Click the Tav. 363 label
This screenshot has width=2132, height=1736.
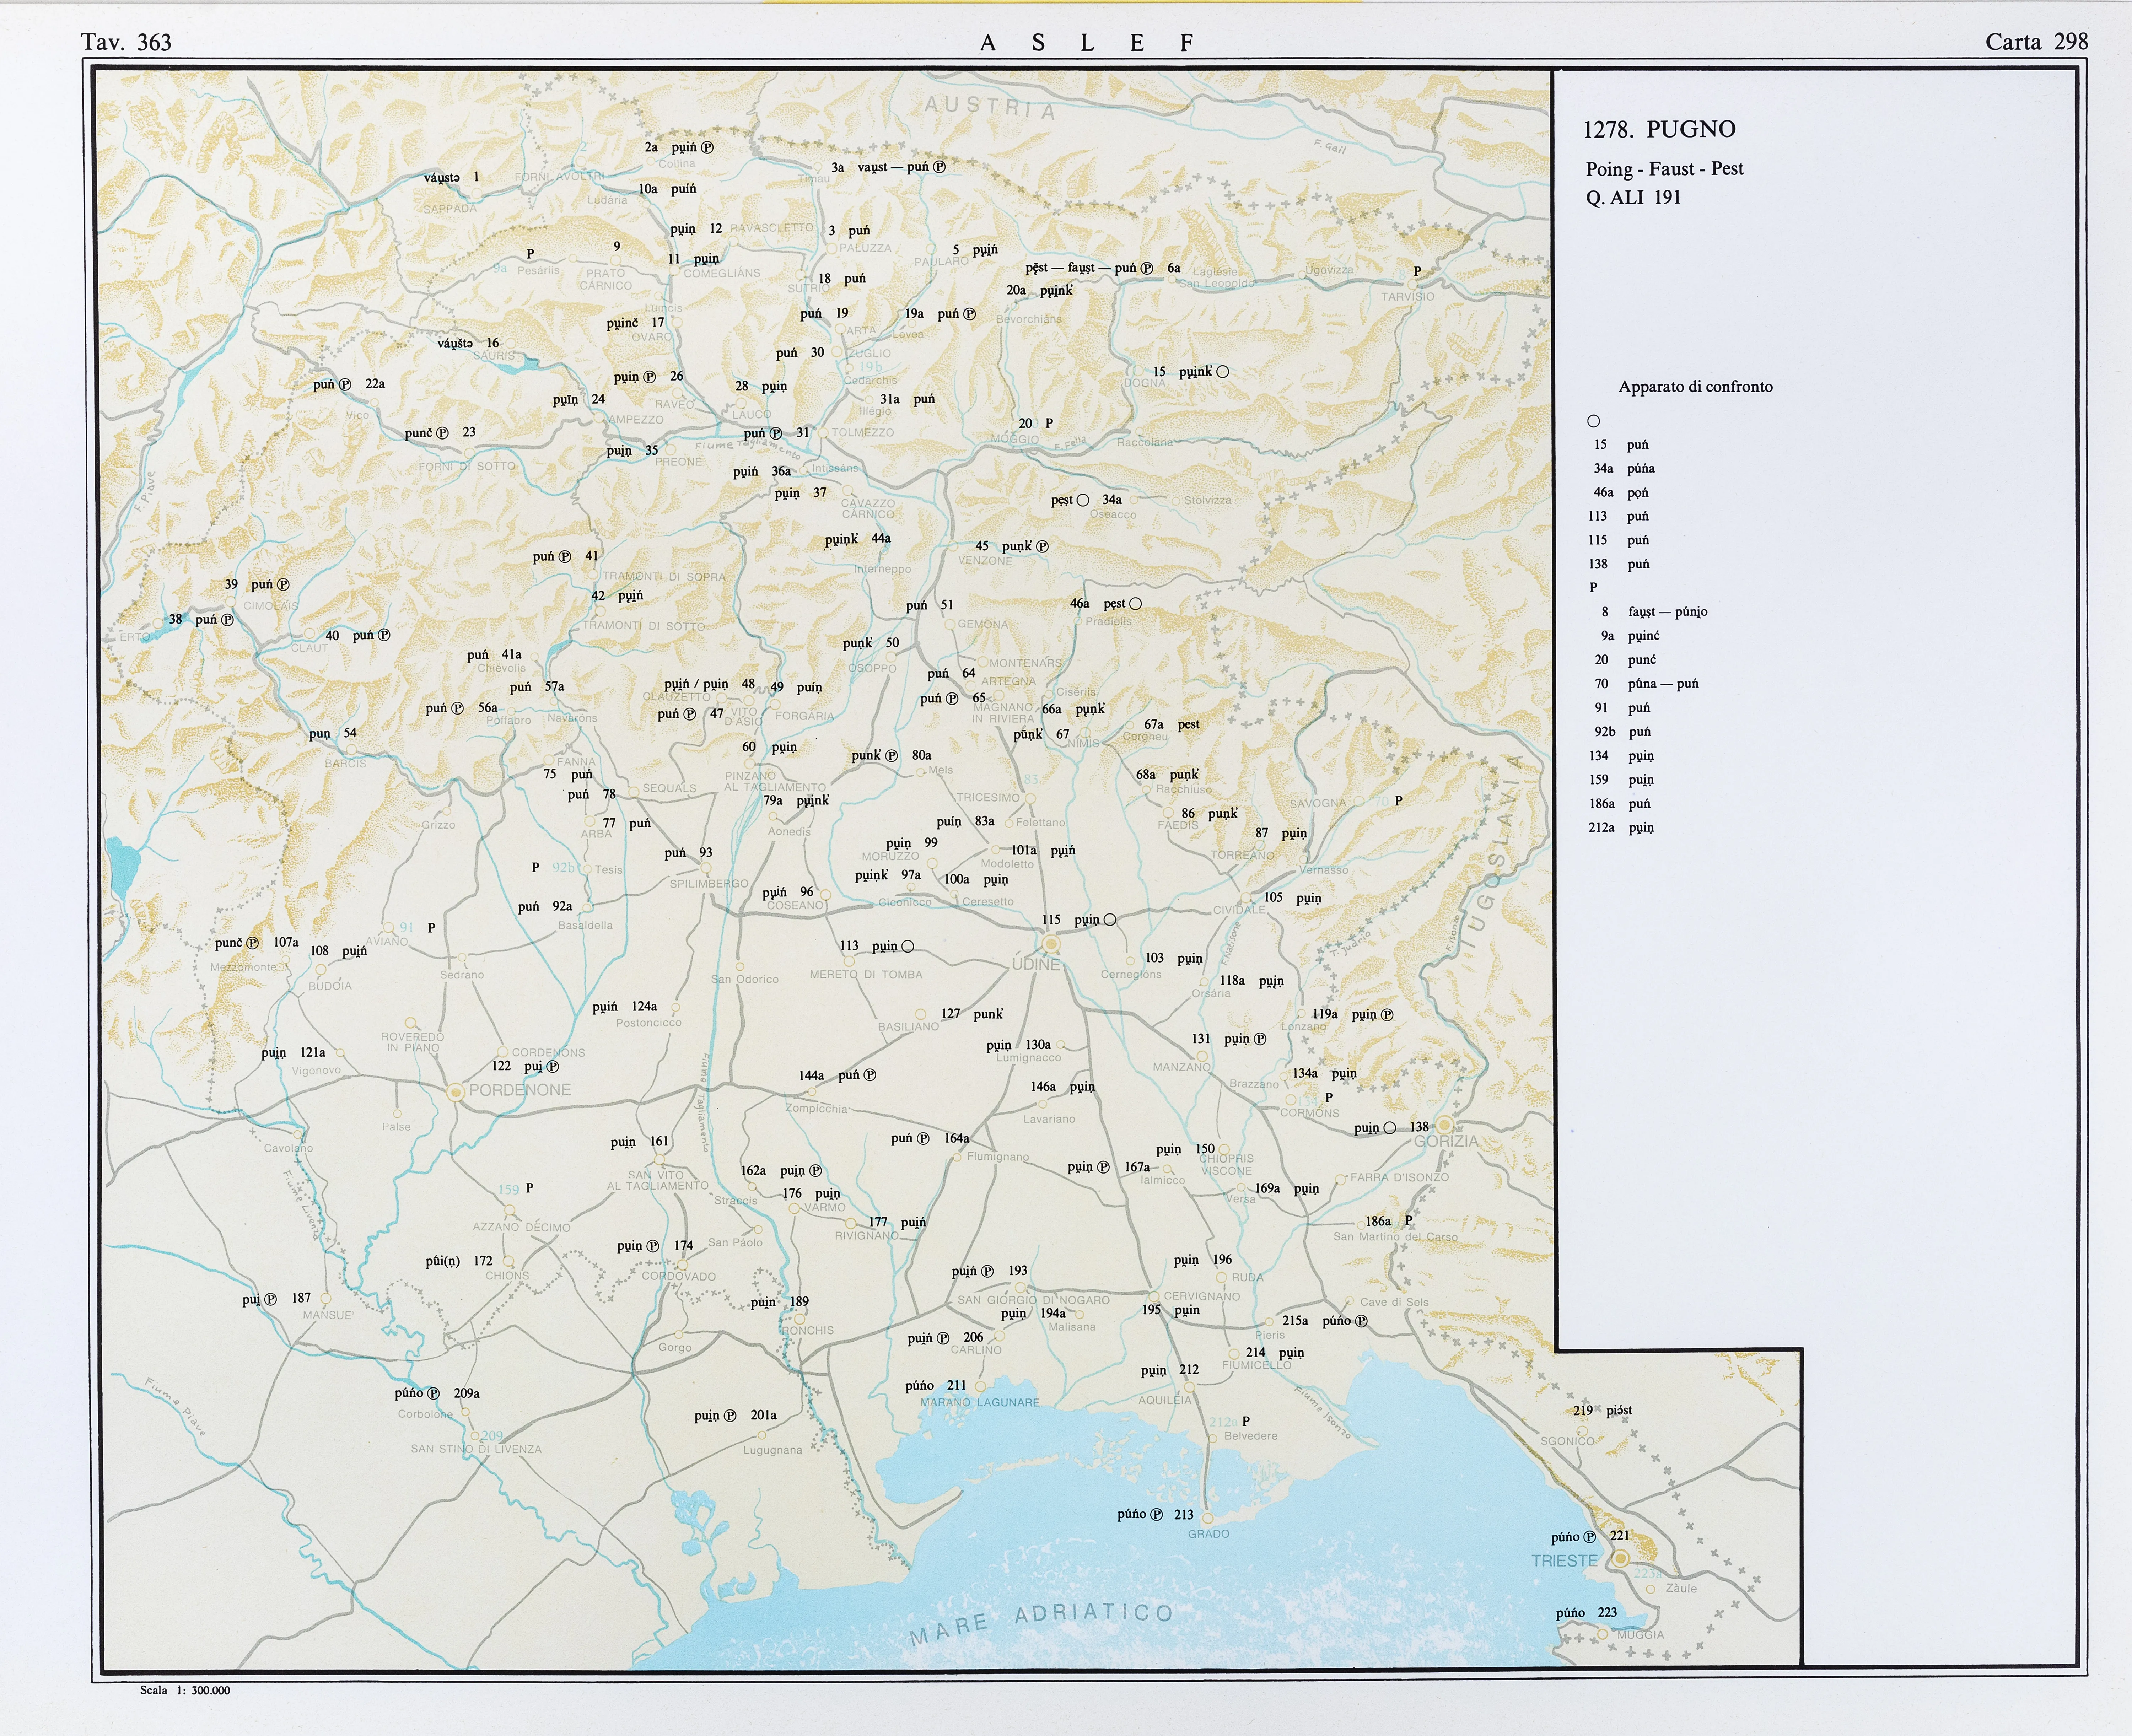coord(126,42)
